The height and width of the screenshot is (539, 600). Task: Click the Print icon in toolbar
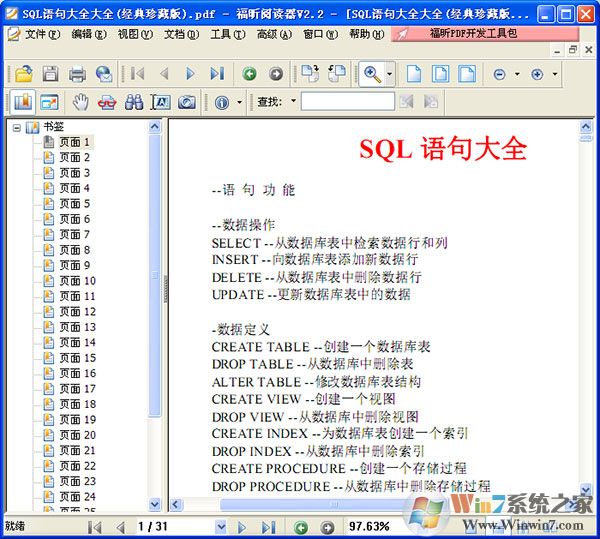pyautogui.click(x=77, y=74)
